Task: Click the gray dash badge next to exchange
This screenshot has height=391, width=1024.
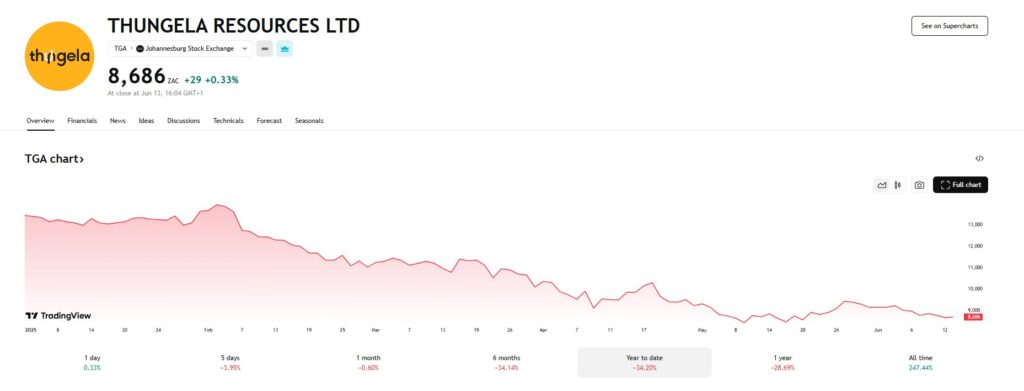Action: (x=264, y=48)
